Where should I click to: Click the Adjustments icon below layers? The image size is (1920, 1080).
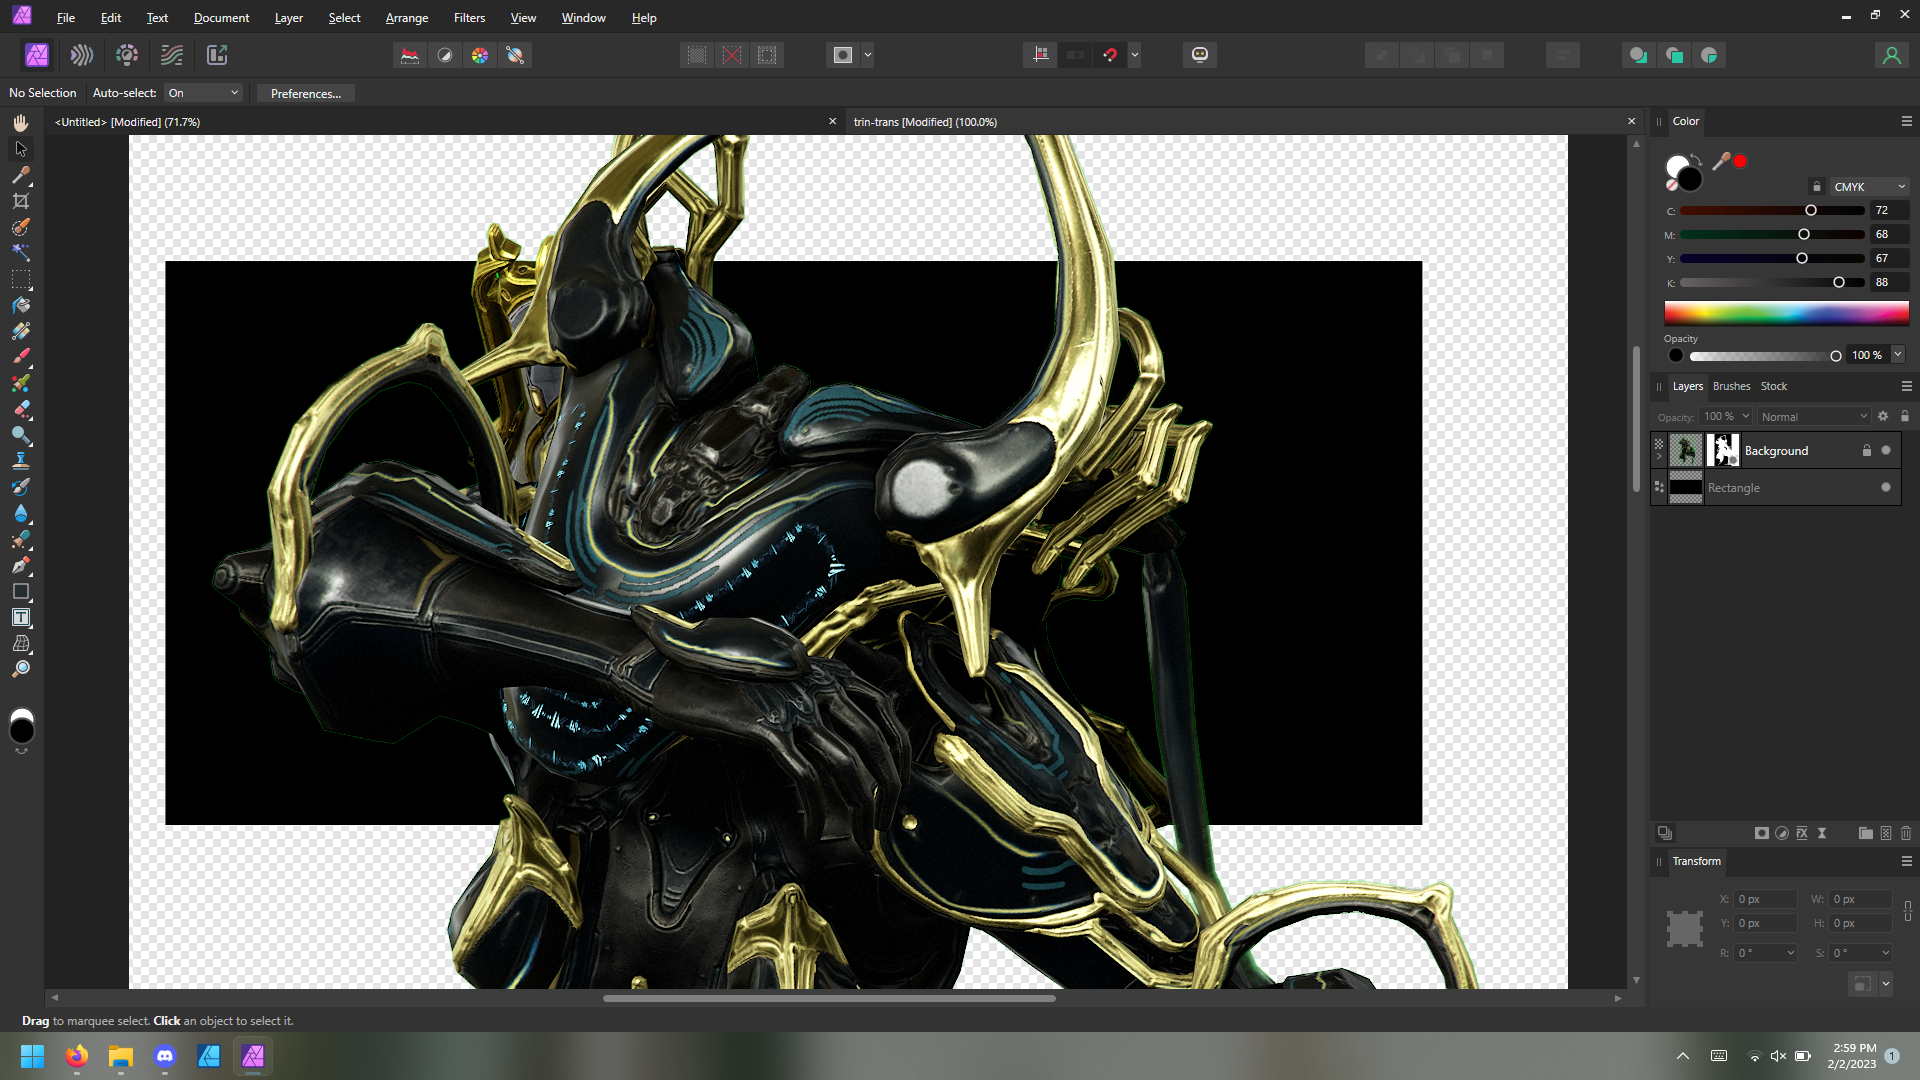[x=1782, y=833]
